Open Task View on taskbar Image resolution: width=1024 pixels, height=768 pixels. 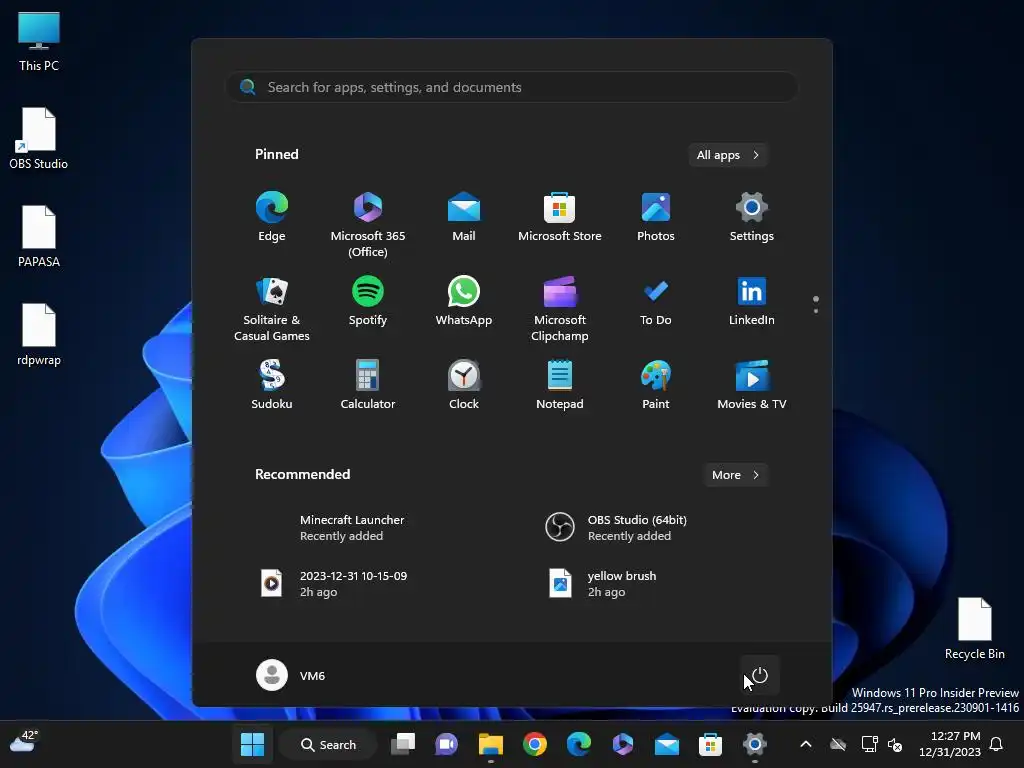point(403,744)
